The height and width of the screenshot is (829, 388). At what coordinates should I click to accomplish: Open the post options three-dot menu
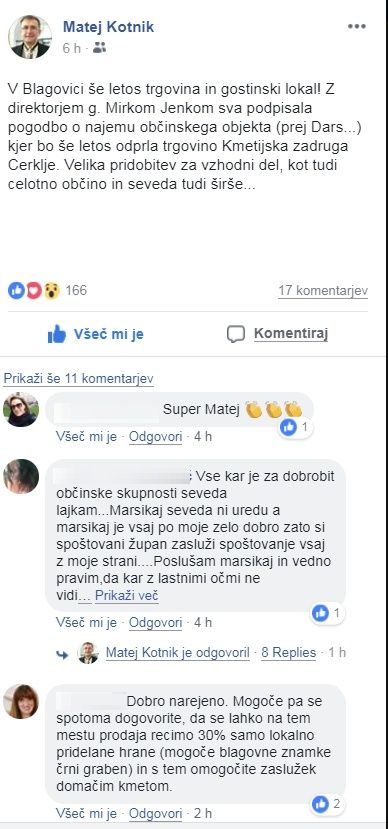click(357, 27)
